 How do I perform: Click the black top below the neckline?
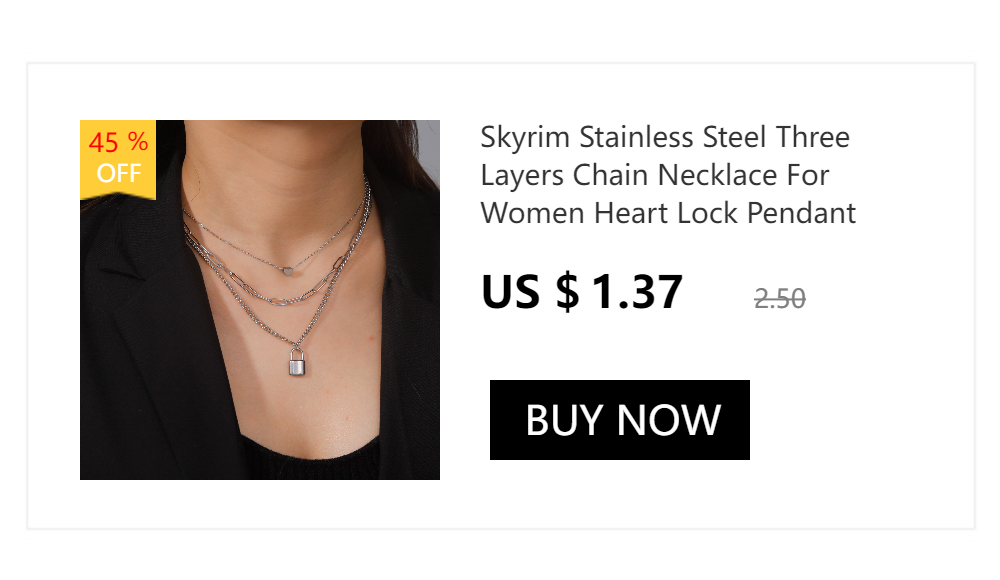click(x=311, y=461)
